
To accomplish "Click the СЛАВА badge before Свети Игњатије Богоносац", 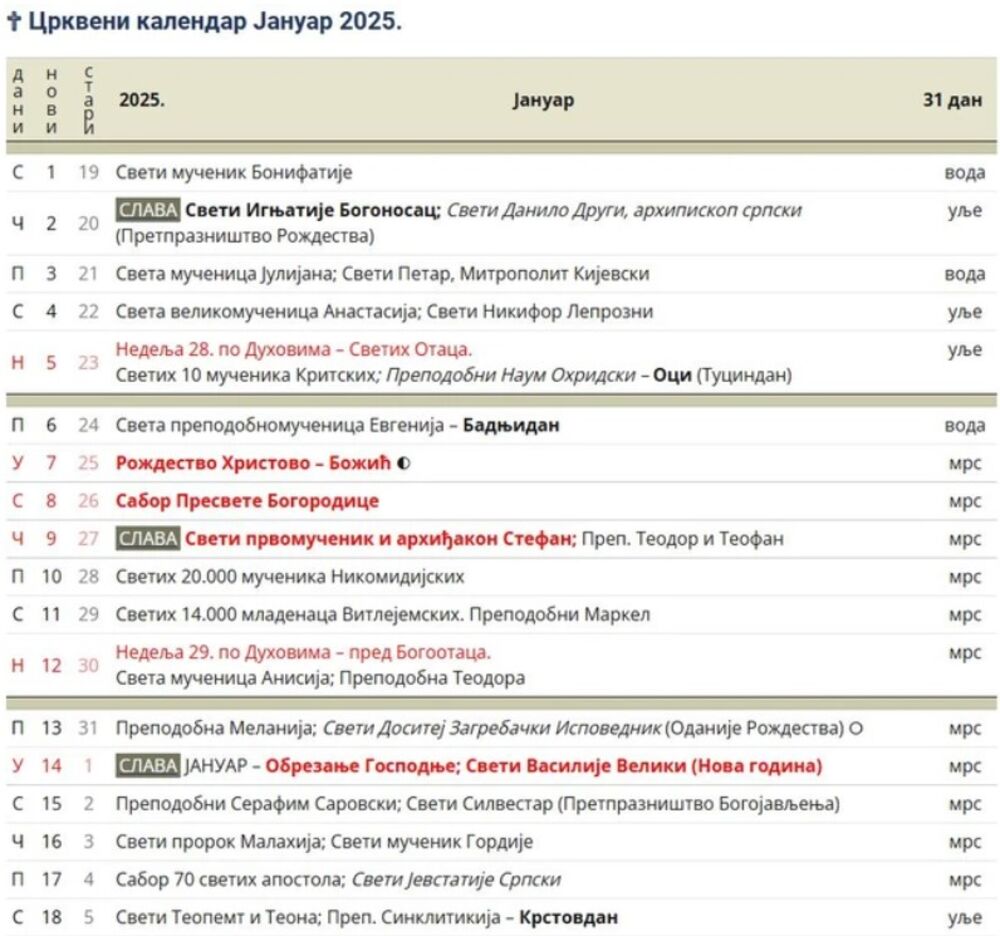I will point(147,211).
